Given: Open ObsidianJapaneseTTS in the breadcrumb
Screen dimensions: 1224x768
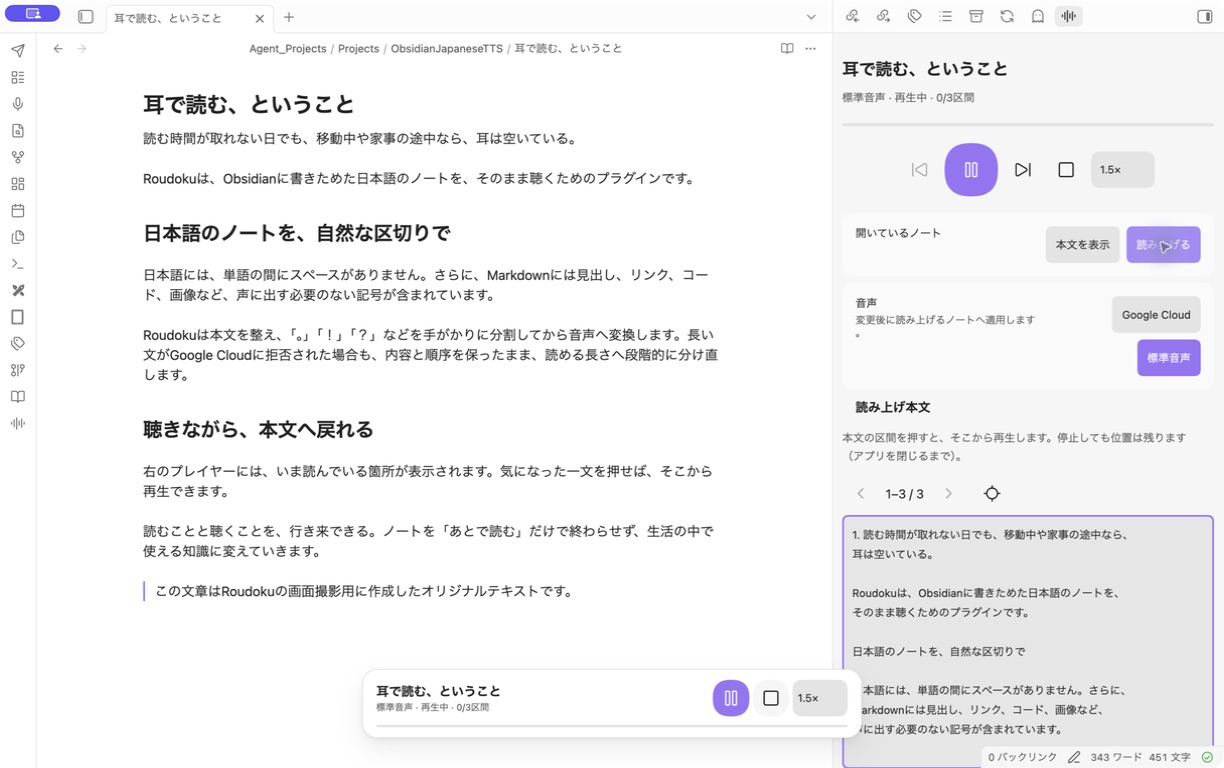Looking at the screenshot, I should [447, 48].
